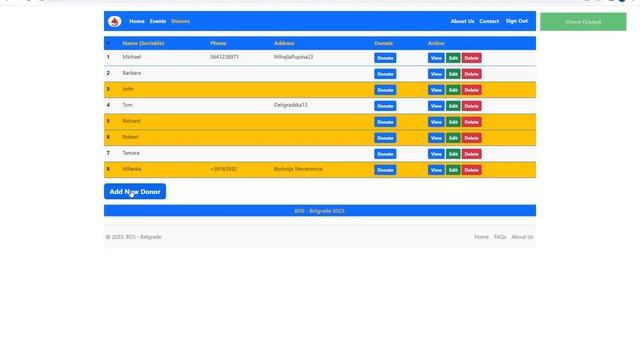The height and width of the screenshot is (360, 640).
Task: Edit Michael's donor record
Action: (453, 58)
